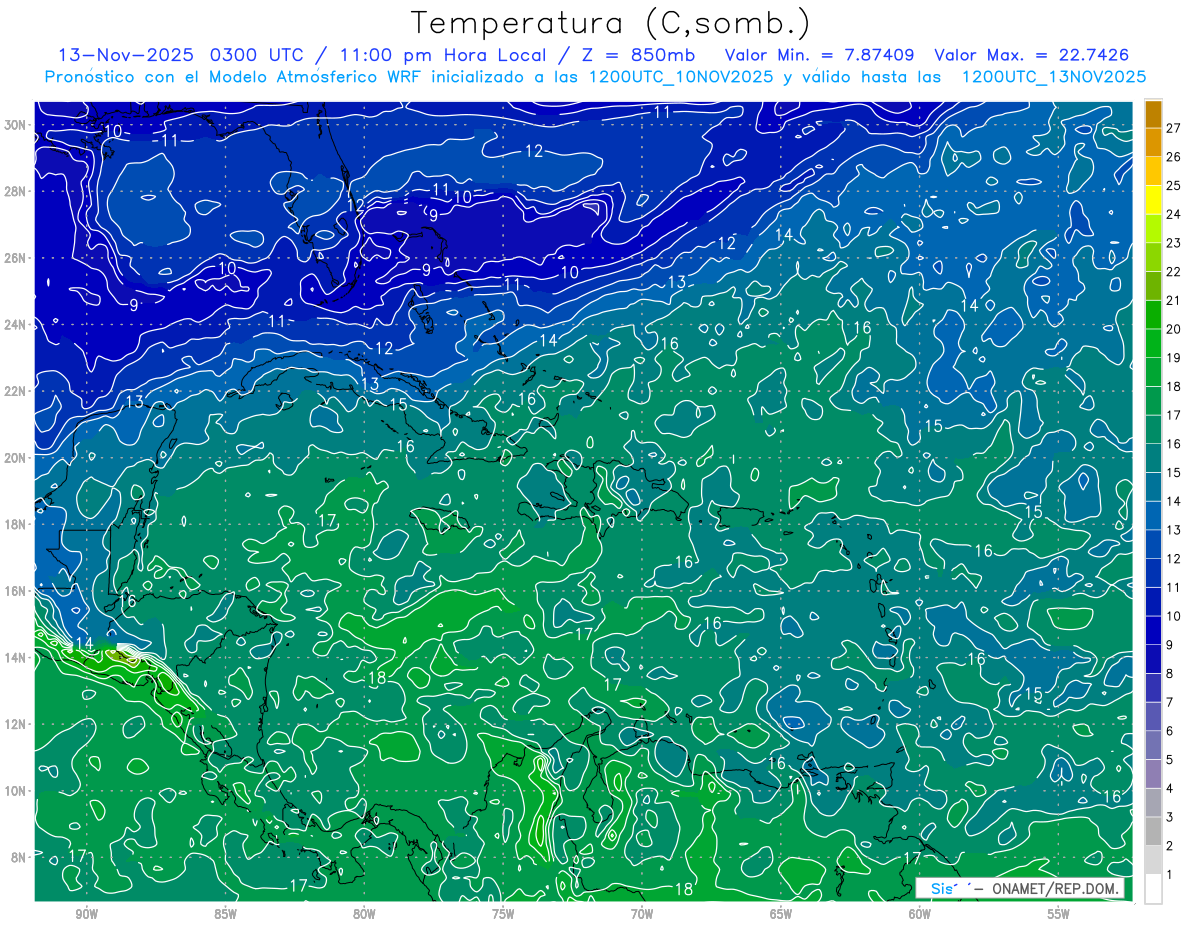
Task: Click the white bottom swatch below color bar label 1
Action: [1153, 889]
